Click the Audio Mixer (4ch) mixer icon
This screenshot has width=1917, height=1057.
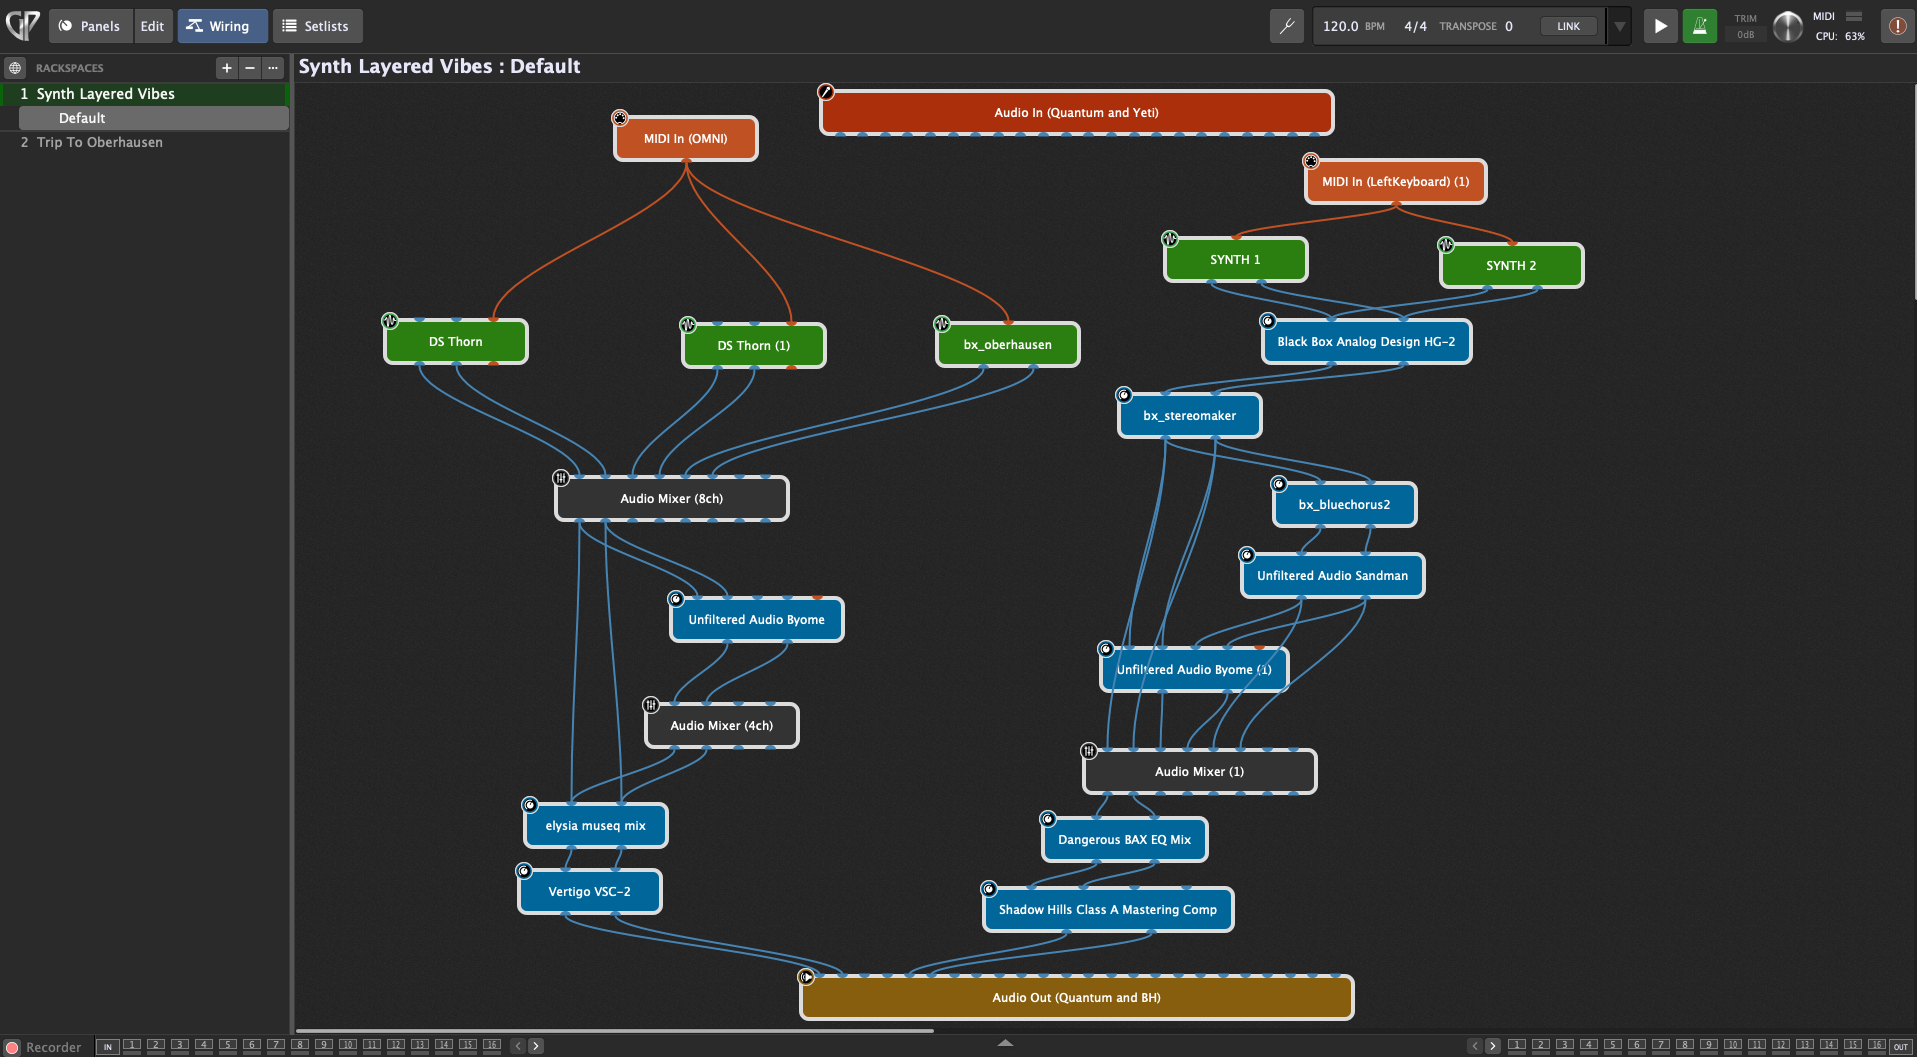pos(651,705)
